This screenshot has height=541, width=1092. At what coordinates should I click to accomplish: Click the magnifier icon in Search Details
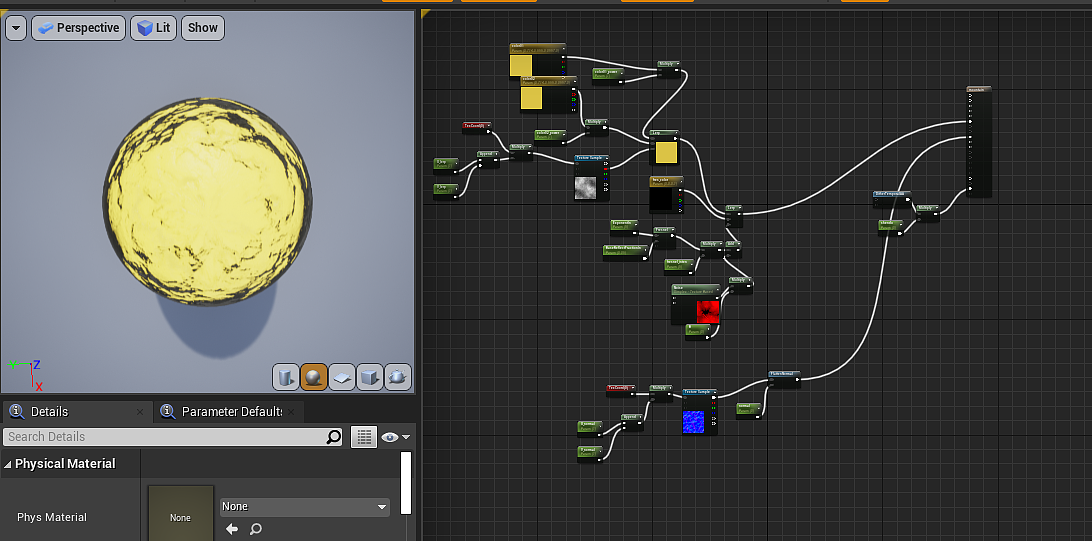pos(334,437)
